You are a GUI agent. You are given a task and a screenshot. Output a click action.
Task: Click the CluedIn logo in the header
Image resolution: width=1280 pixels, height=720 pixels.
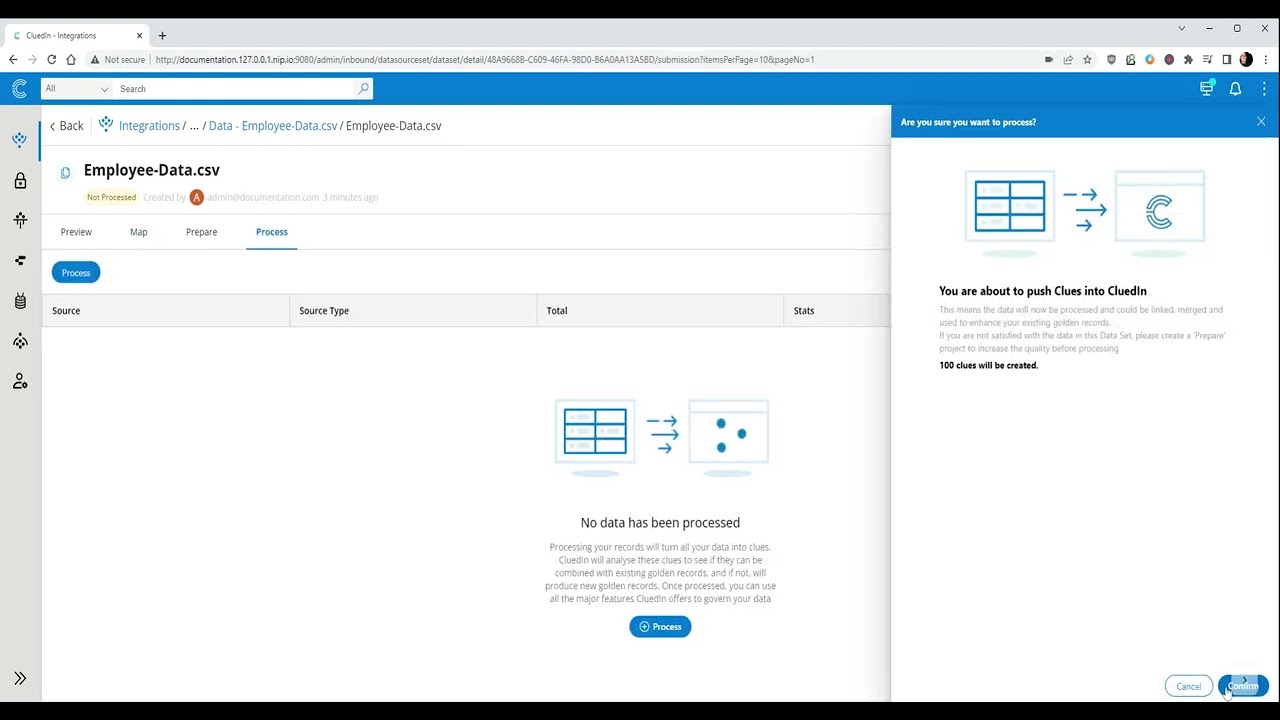click(19, 89)
